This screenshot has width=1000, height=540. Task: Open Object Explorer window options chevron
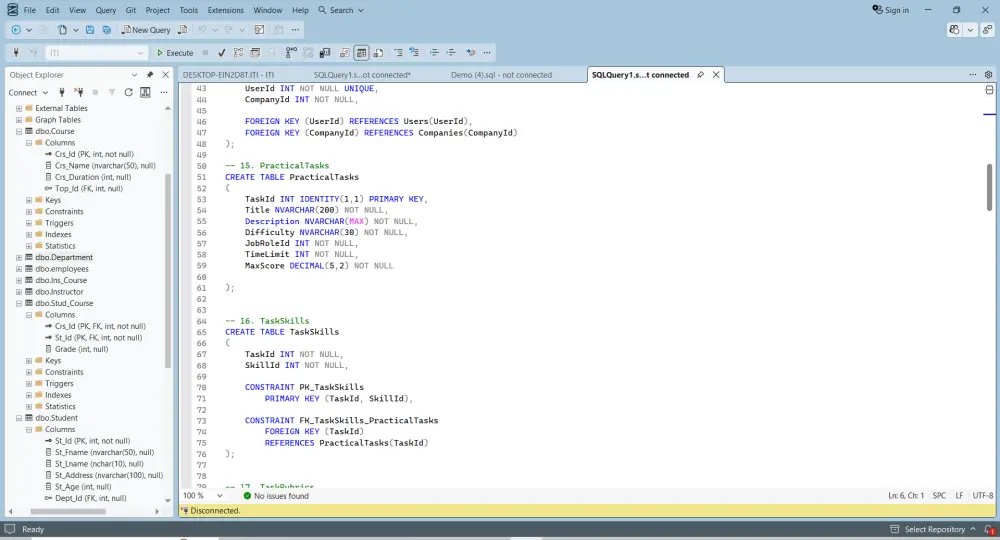point(134,75)
